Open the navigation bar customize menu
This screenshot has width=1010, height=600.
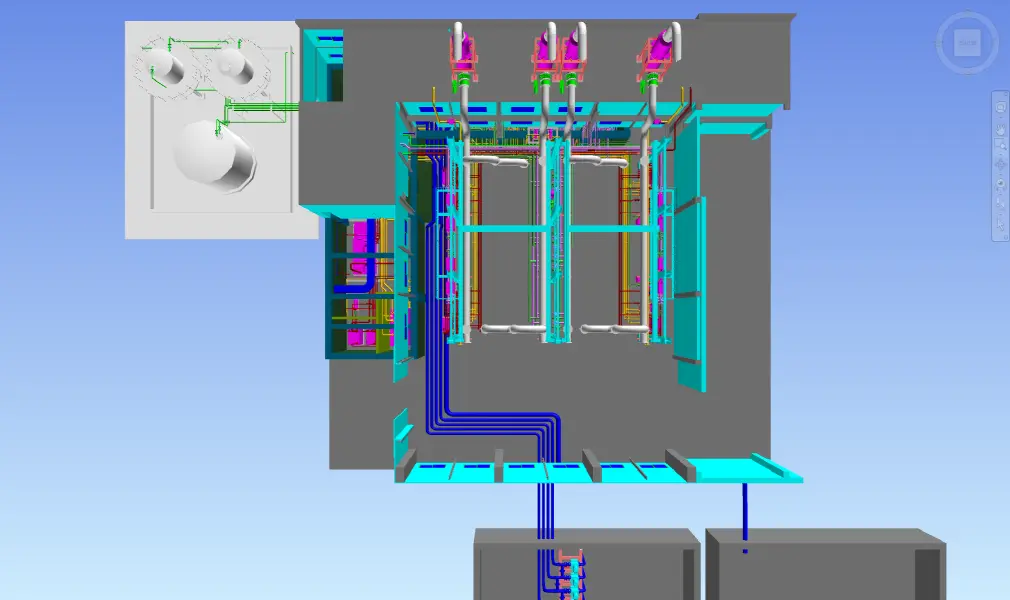point(1000,236)
